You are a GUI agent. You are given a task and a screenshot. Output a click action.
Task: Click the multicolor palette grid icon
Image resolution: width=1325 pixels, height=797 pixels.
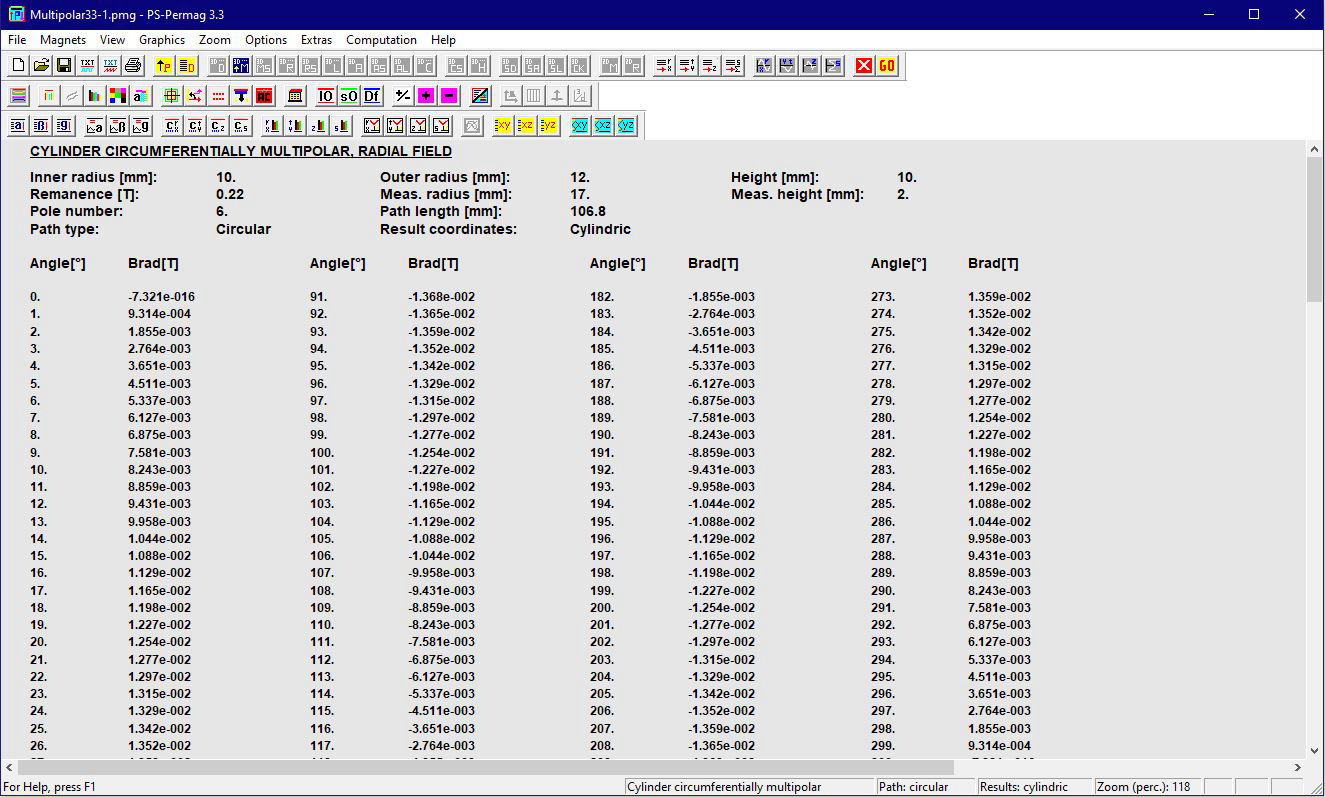(117, 96)
